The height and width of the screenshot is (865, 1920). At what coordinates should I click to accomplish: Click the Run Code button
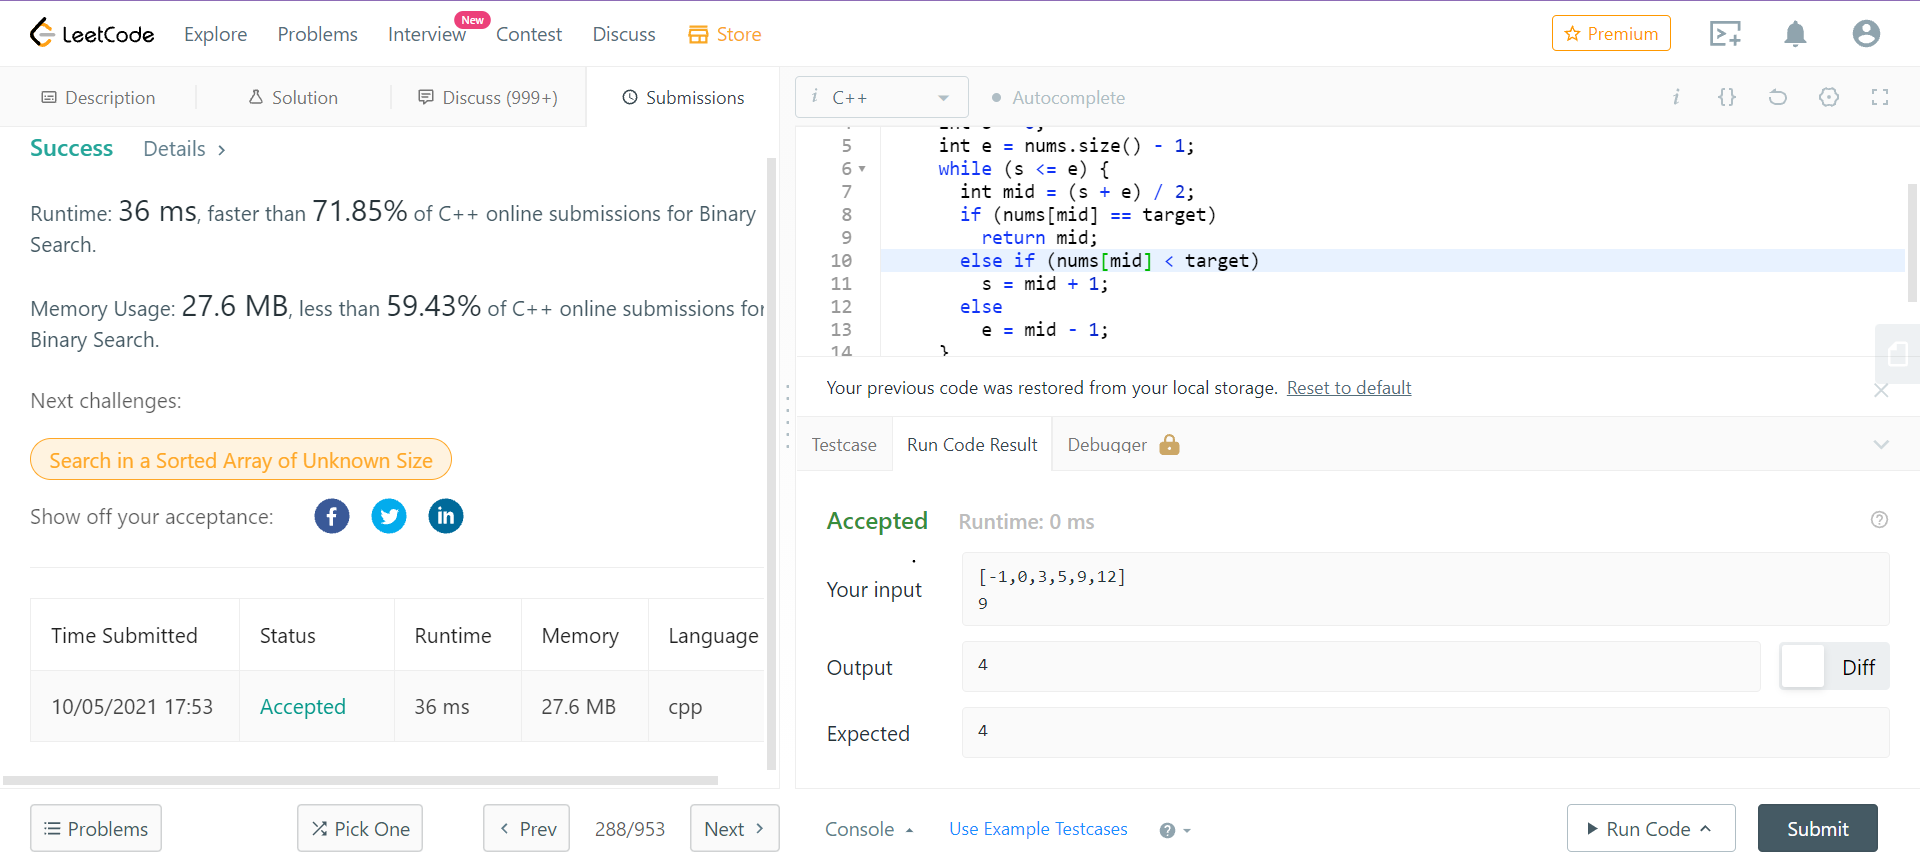tap(1651, 828)
